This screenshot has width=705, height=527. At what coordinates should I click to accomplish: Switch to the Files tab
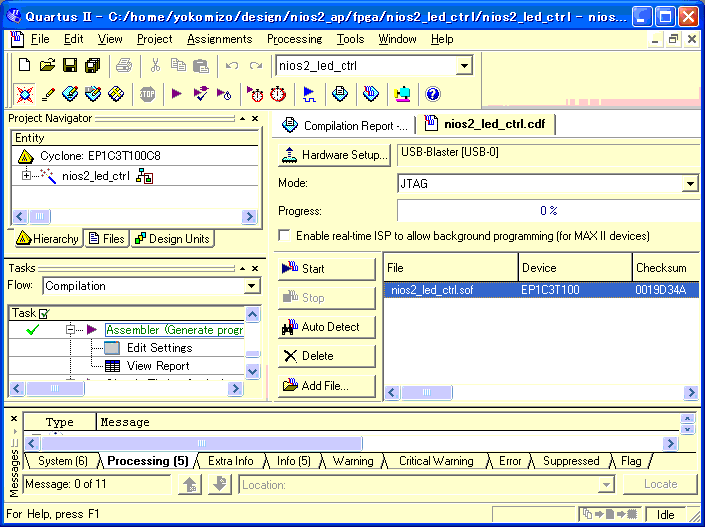click(107, 239)
